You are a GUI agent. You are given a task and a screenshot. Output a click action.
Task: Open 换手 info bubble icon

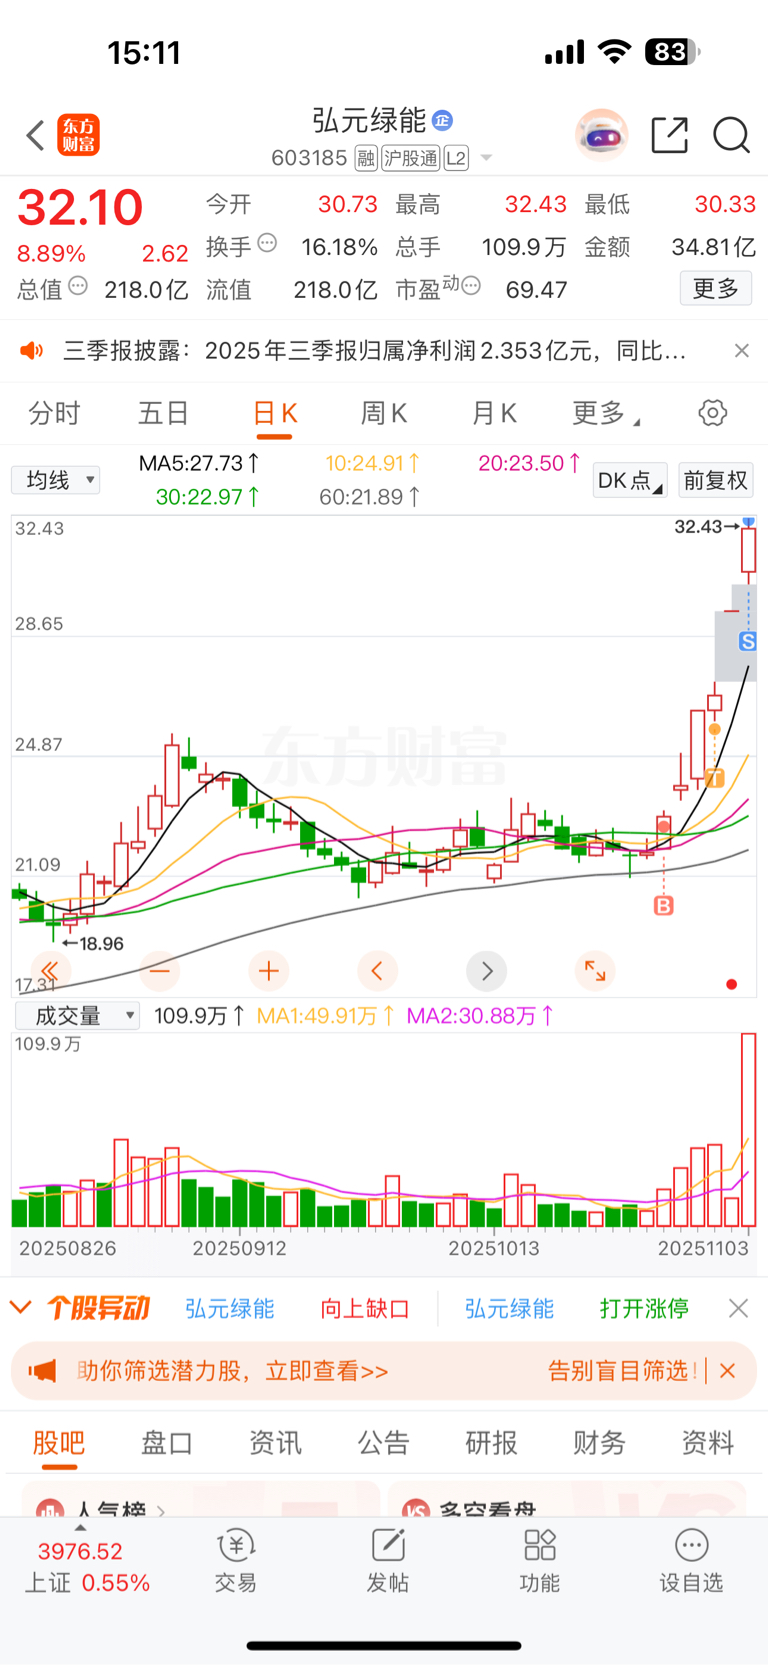tap(267, 243)
